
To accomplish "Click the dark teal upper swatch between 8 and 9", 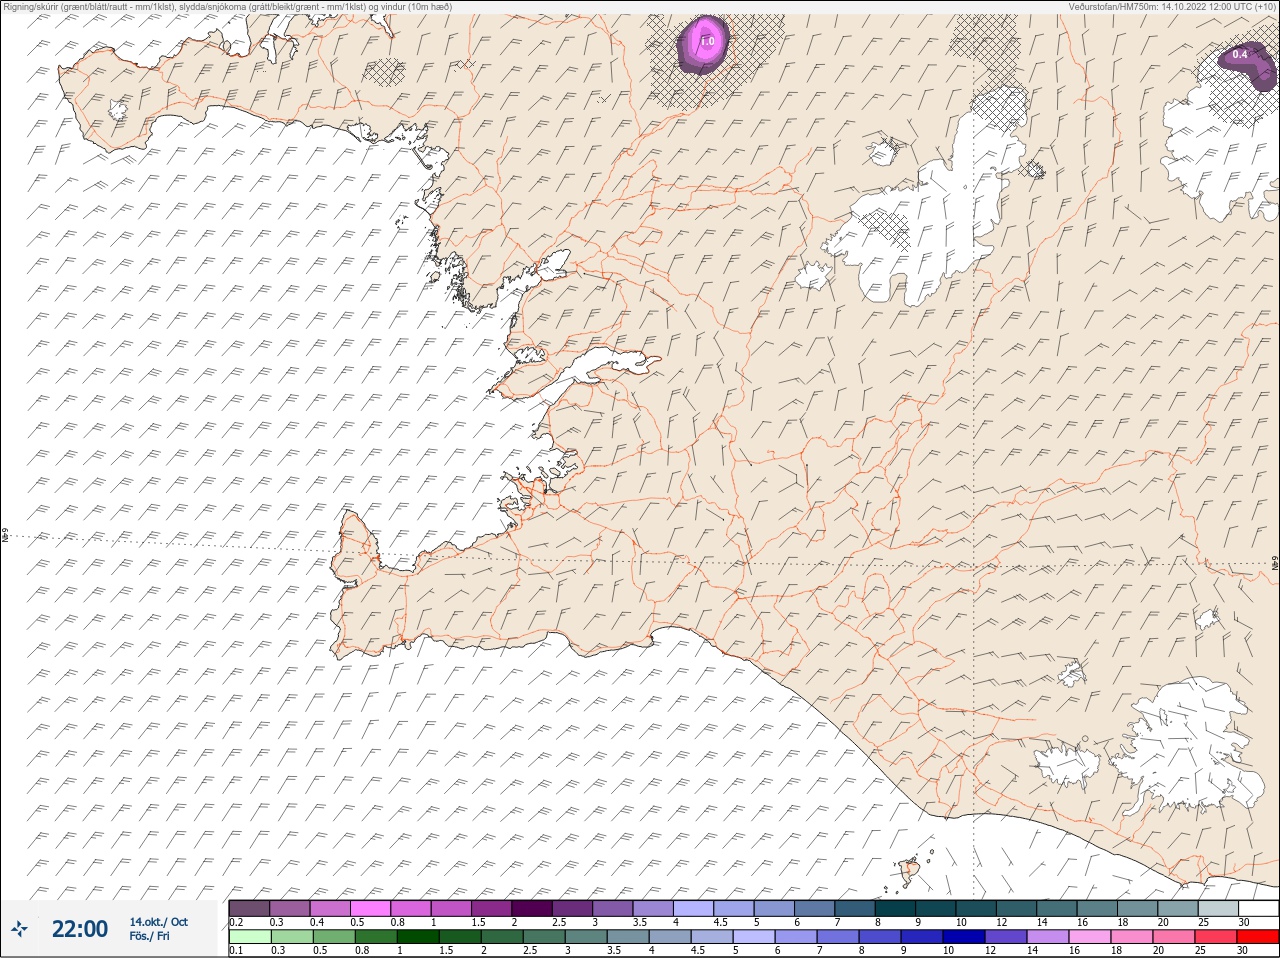I will pyautogui.click(x=895, y=908).
